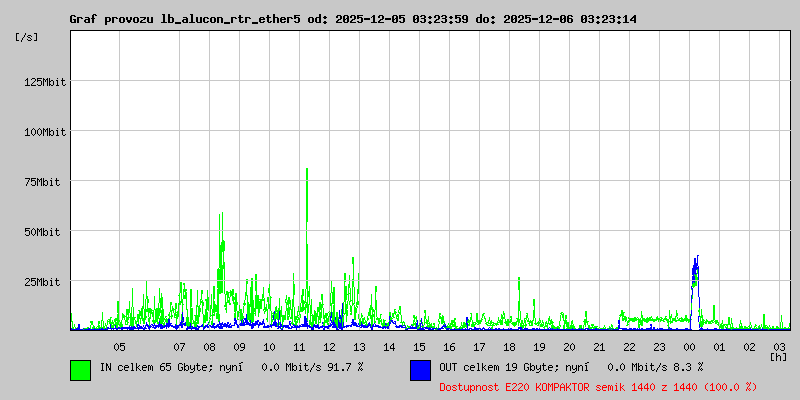Select the hour 18 time axis marker
Image resolution: width=800 pixels, height=400 pixels.
(x=509, y=346)
